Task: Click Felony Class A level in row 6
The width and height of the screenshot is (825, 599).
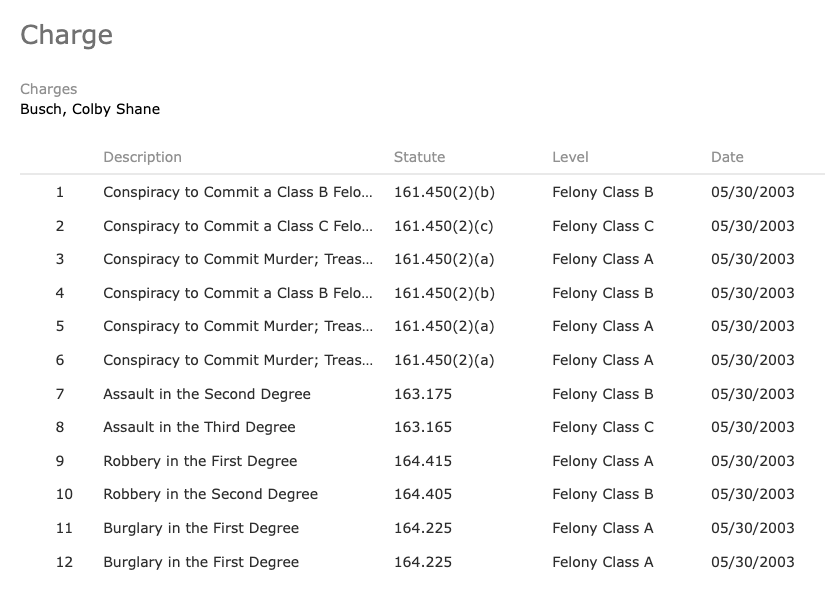Action: point(602,360)
